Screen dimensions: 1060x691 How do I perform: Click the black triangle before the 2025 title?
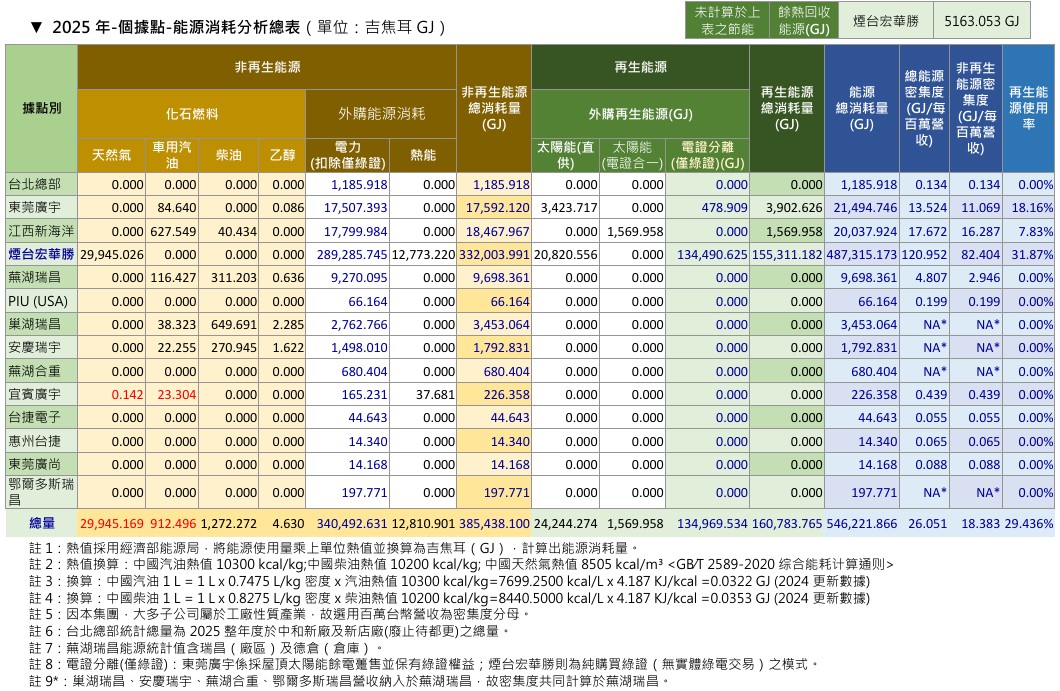click(x=37, y=27)
